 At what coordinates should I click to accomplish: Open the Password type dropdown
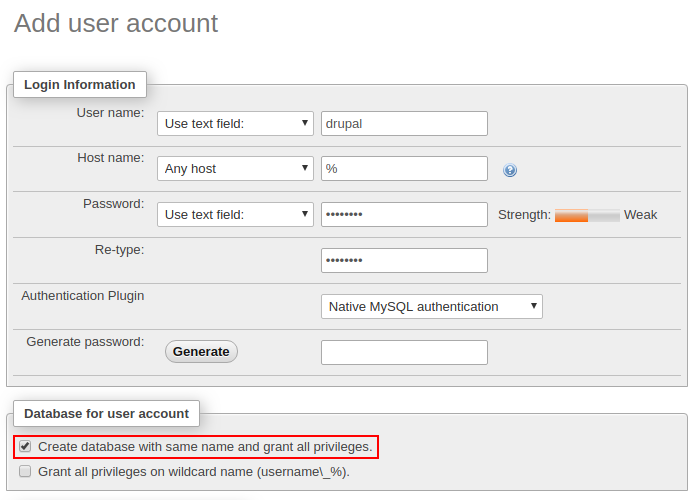tap(236, 214)
